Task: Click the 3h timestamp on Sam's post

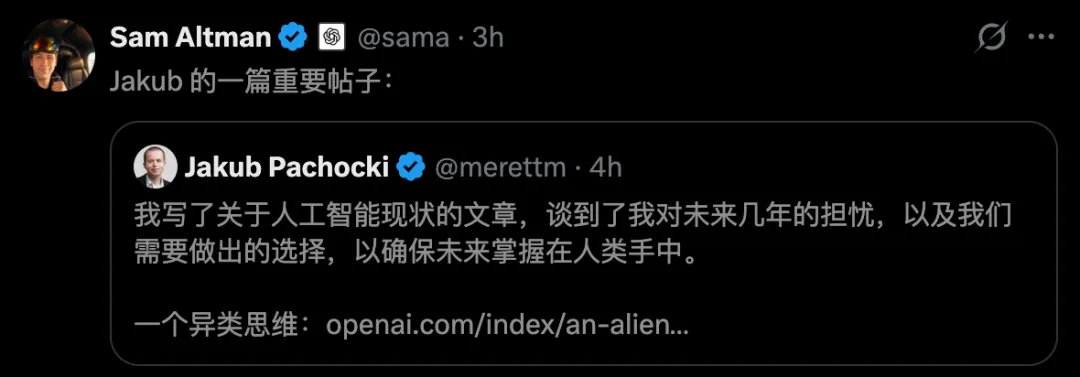Action: (x=488, y=37)
